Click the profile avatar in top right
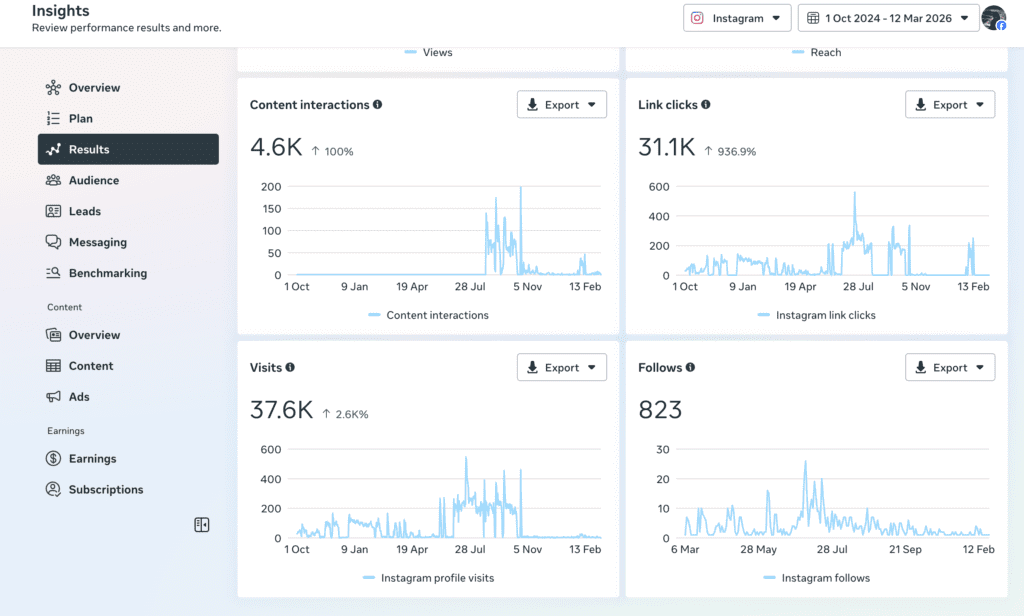This screenshot has height=616, width=1024. [993, 18]
